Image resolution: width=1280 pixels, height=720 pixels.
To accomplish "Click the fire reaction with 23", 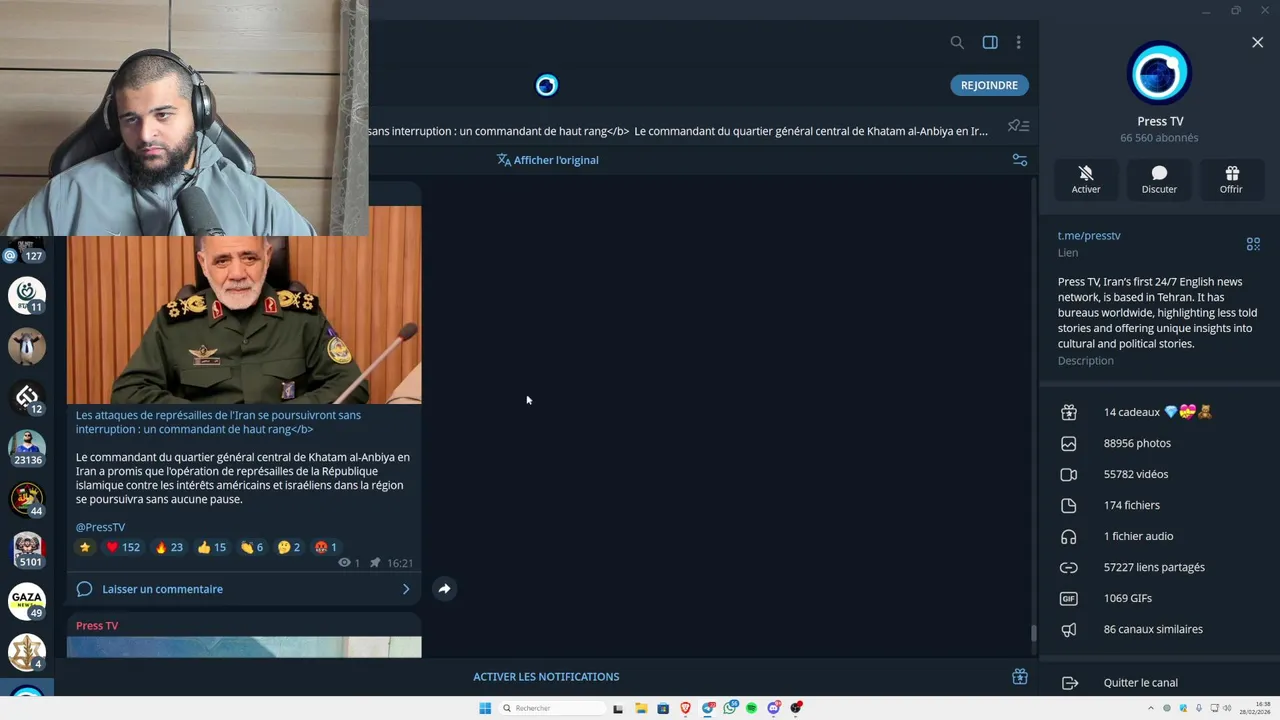I will [168, 547].
